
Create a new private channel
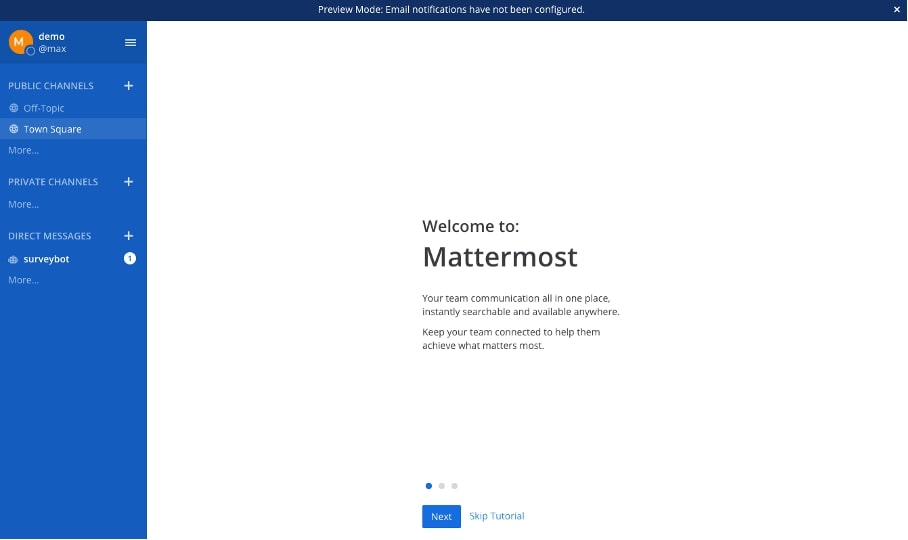point(128,182)
